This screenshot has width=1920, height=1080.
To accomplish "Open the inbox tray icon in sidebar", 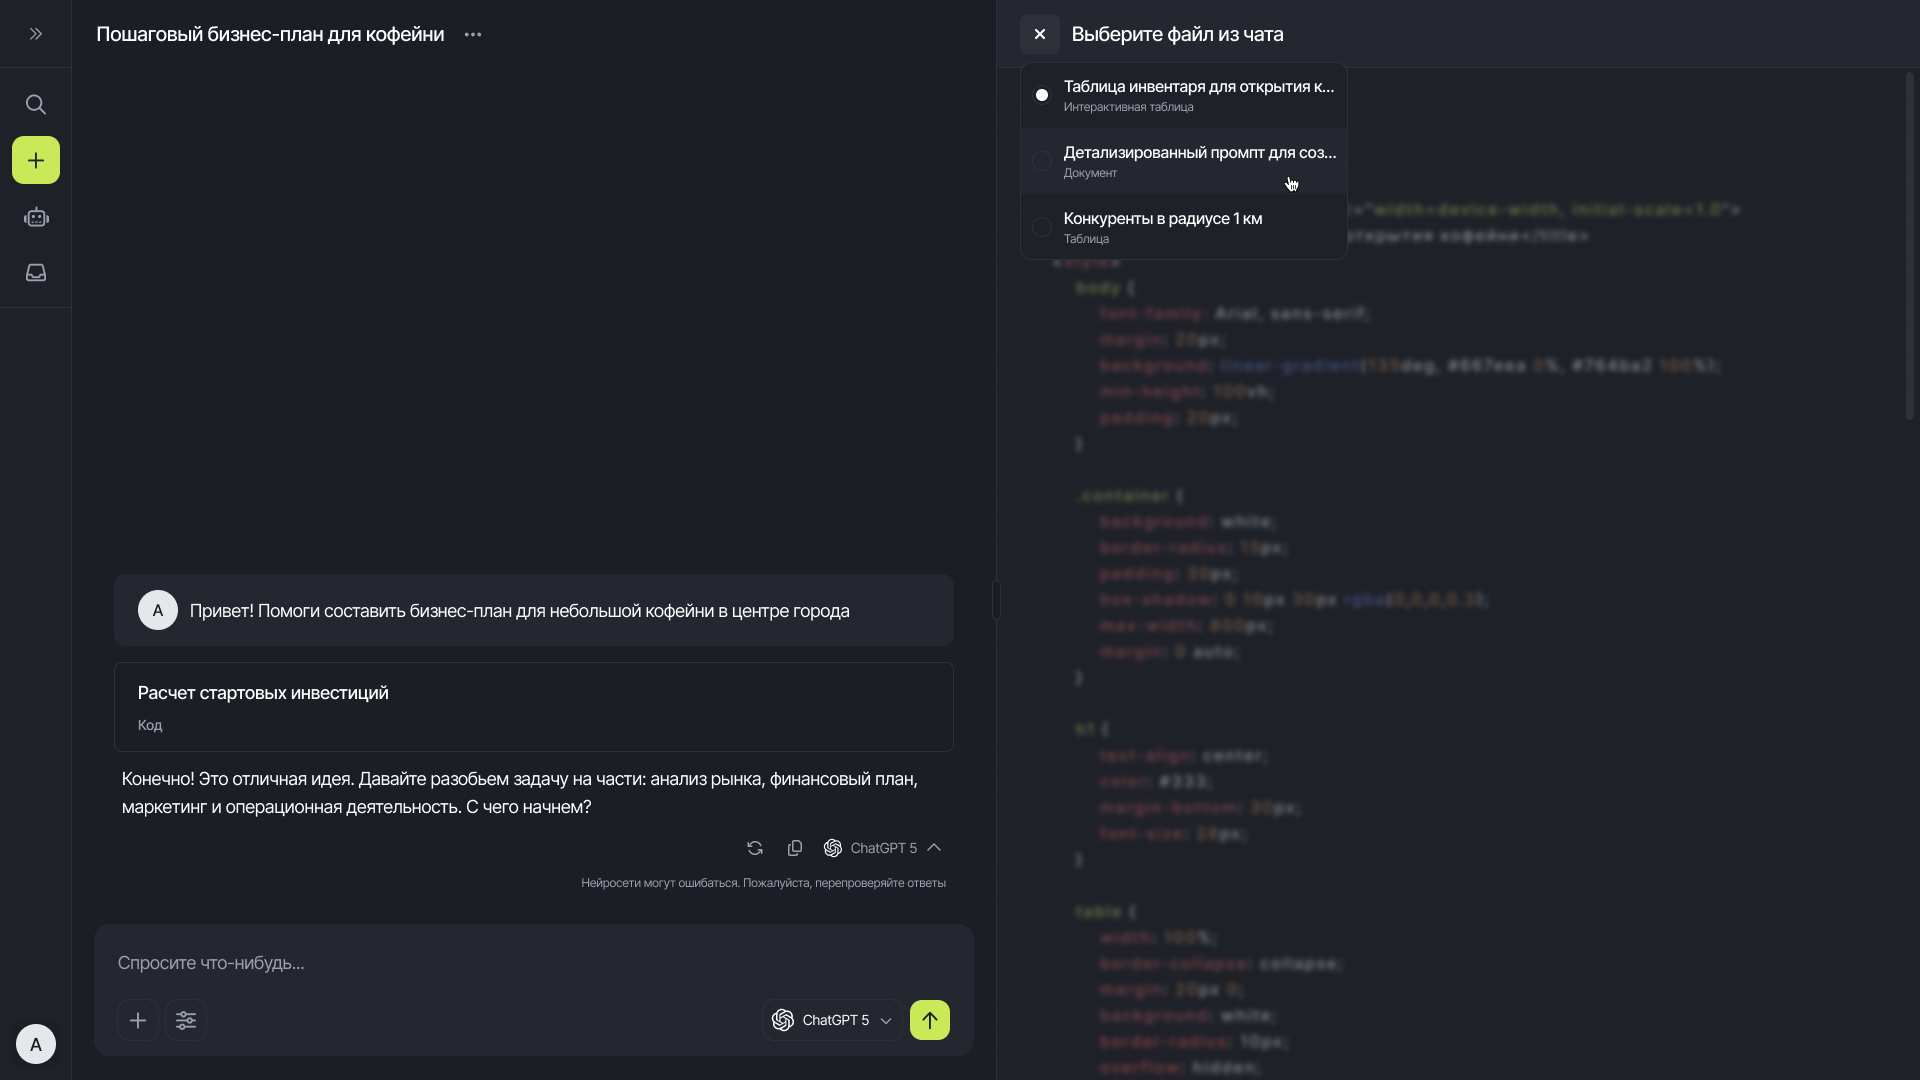I will pyautogui.click(x=36, y=273).
